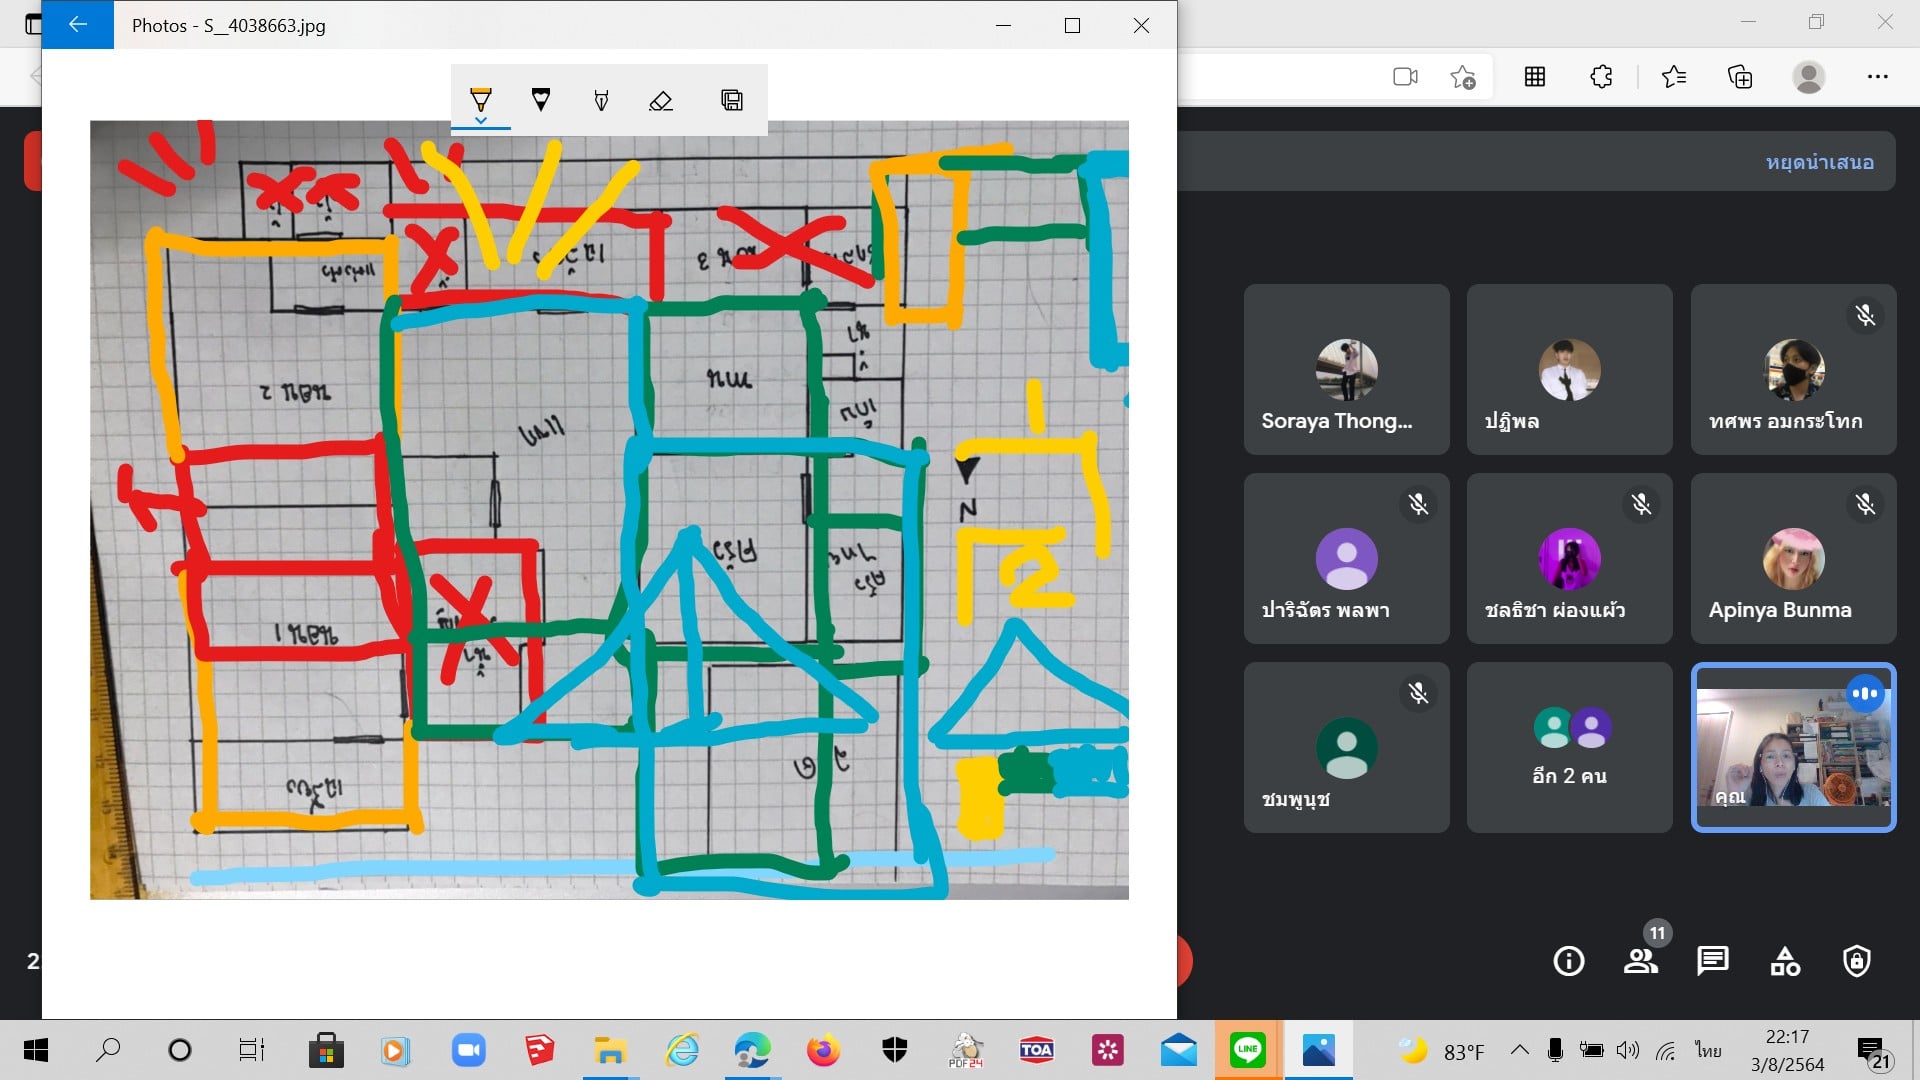1920x1080 pixels.
Task: Select the calligraphy pen tool
Action: [x=601, y=99]
